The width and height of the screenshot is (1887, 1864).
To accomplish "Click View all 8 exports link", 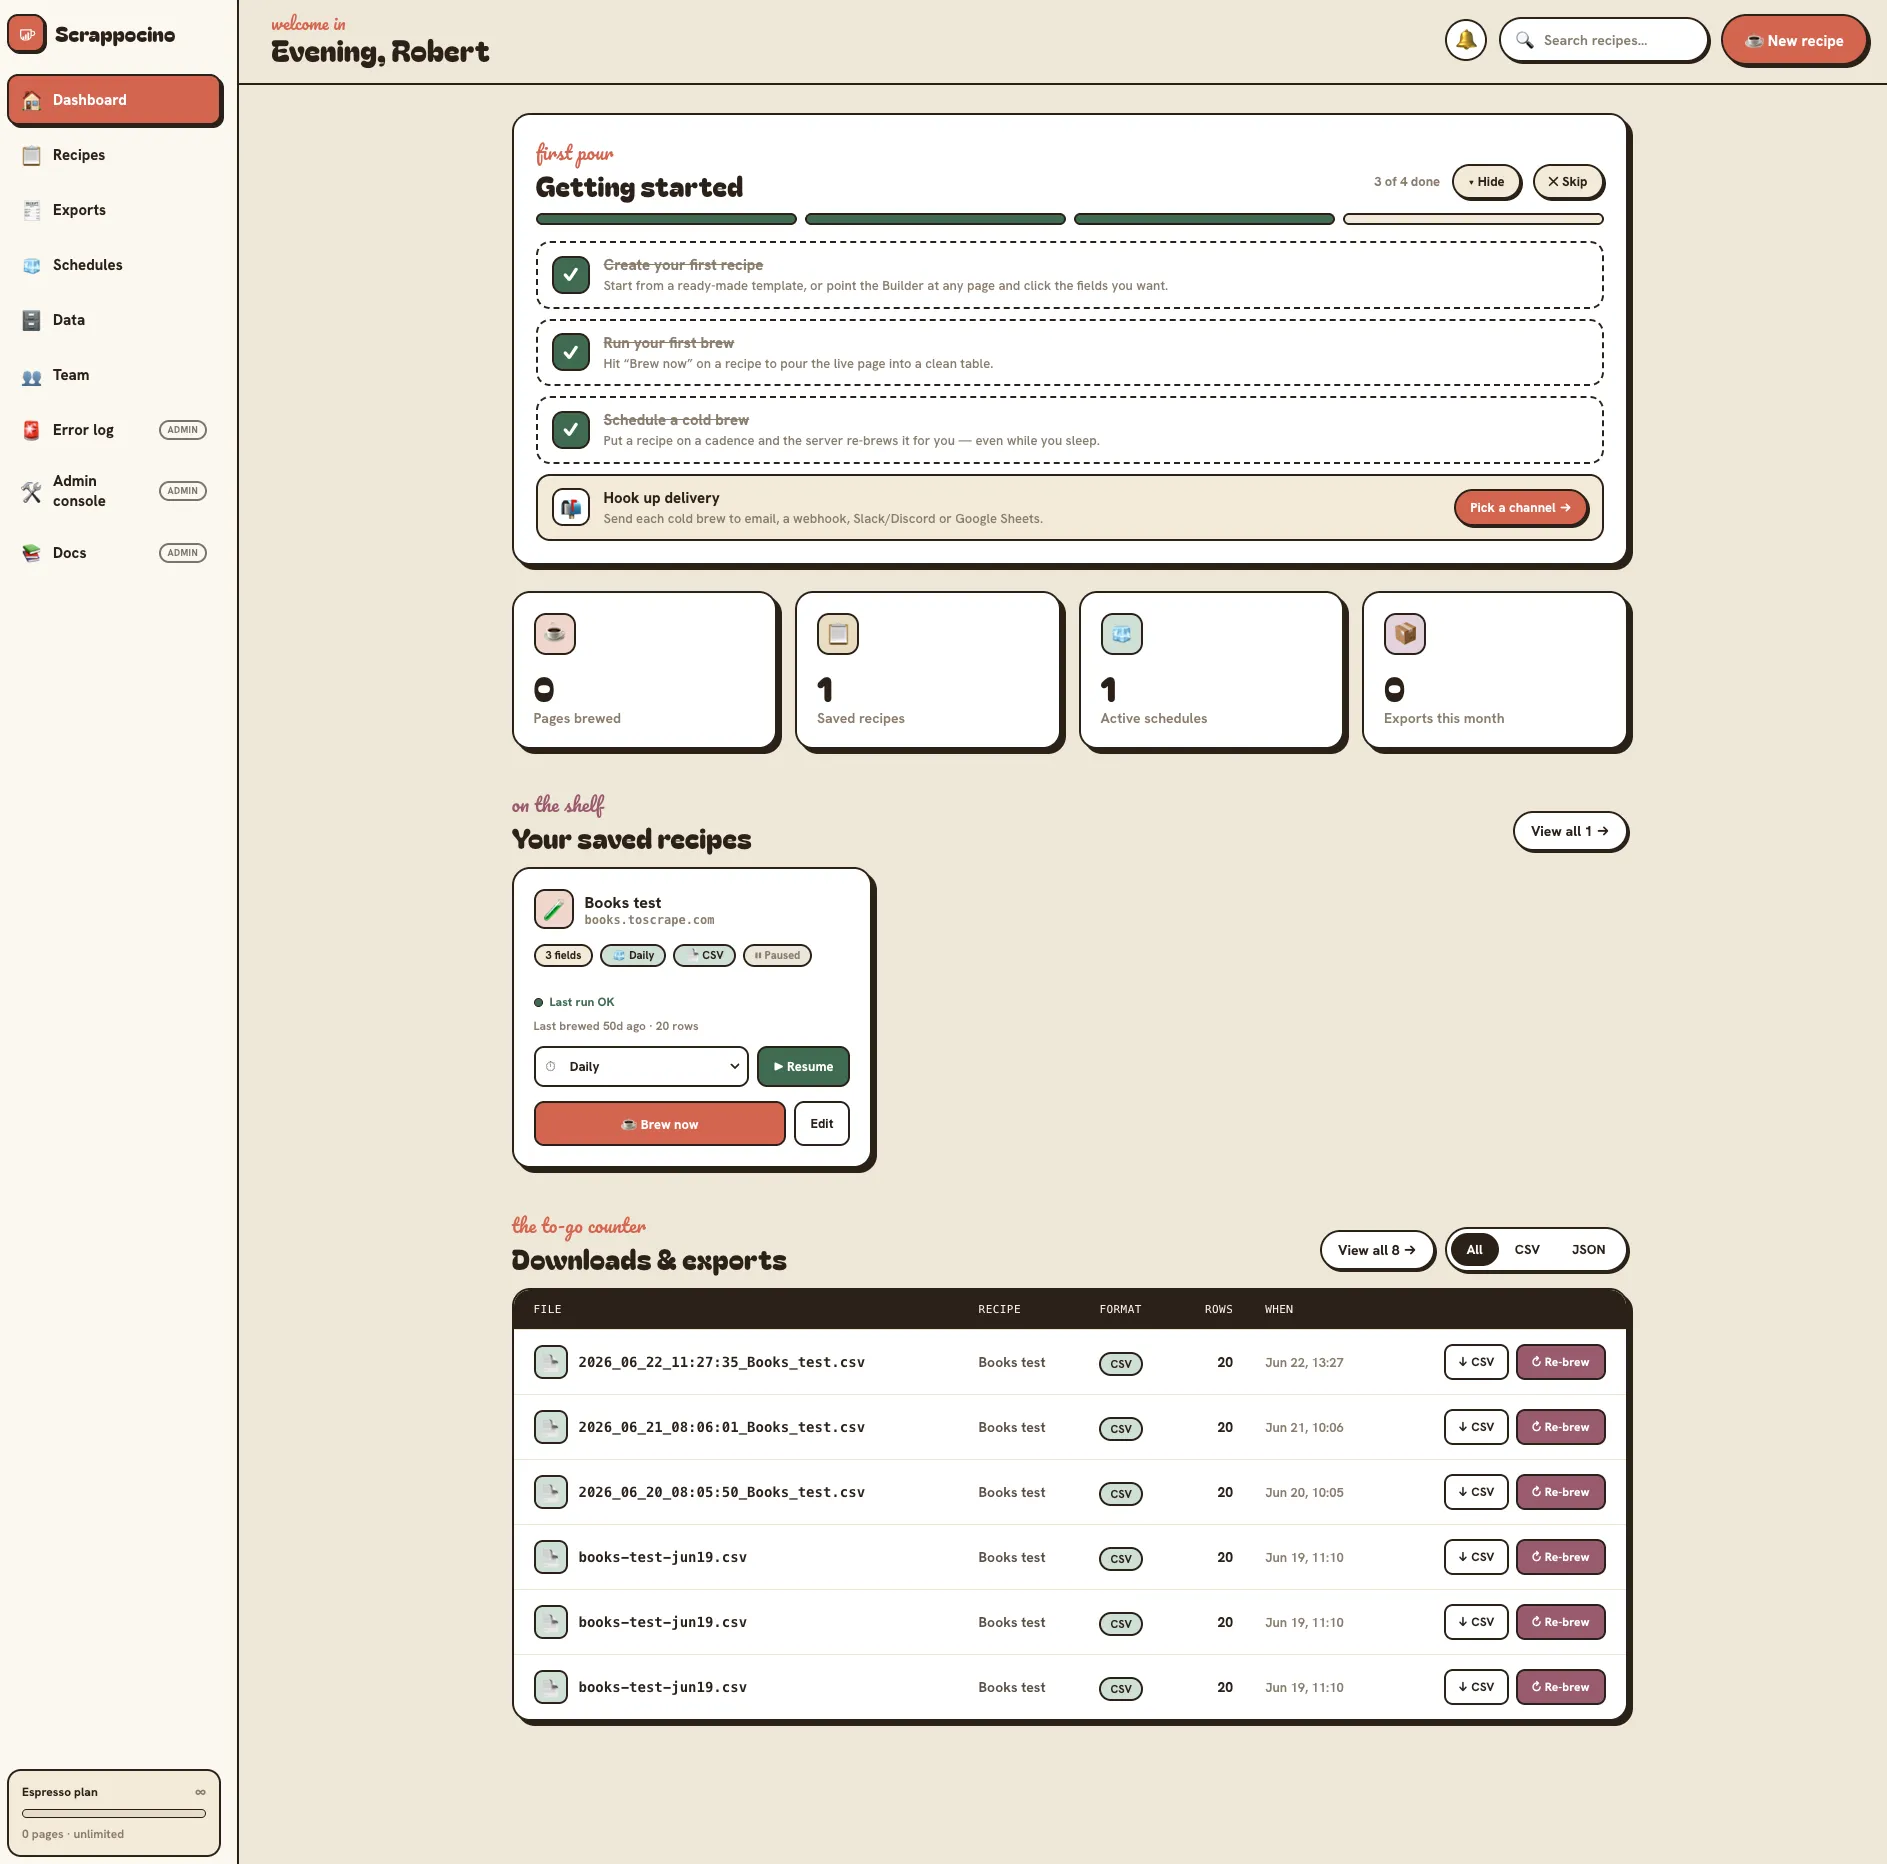I will coord(1377,1250).
